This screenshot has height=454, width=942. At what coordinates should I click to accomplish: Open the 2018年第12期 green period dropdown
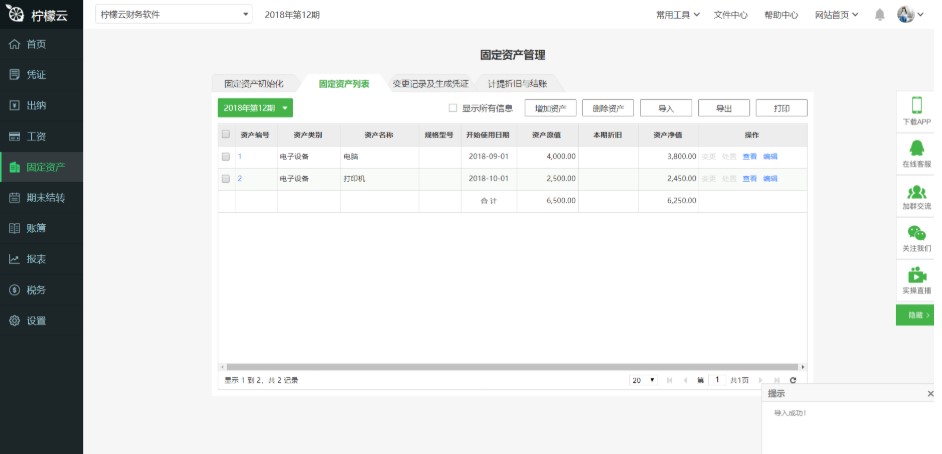[x=255, y=108]
